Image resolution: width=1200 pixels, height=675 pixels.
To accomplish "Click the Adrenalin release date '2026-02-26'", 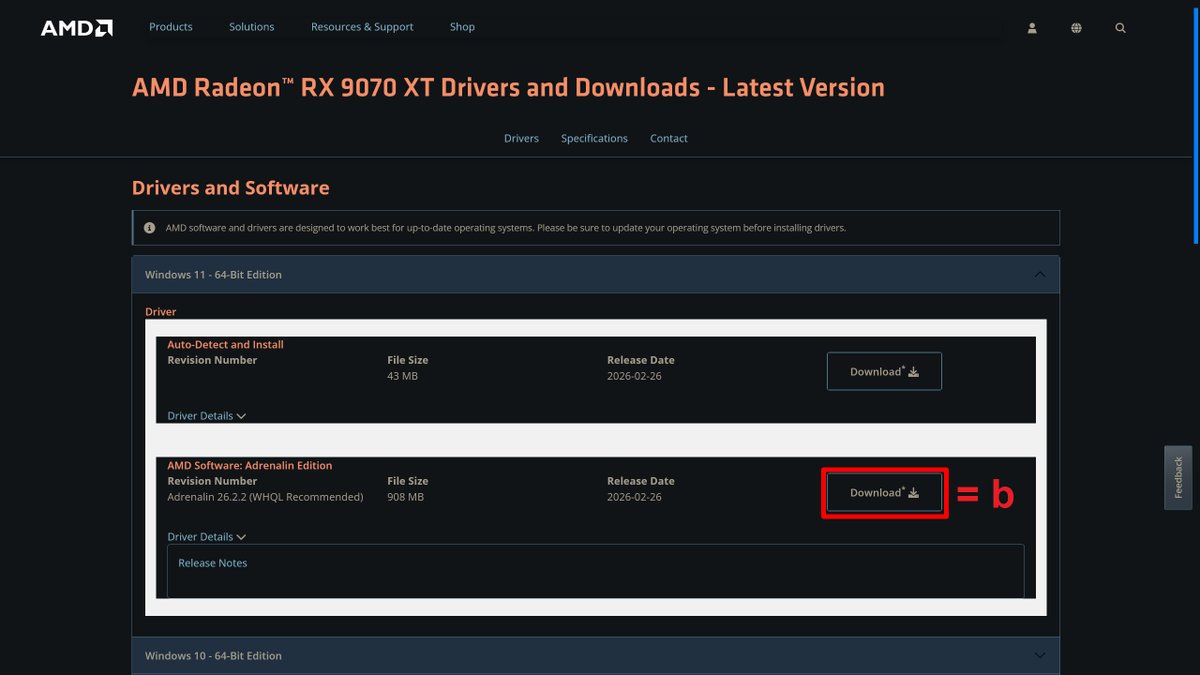I will click(634, 497).
